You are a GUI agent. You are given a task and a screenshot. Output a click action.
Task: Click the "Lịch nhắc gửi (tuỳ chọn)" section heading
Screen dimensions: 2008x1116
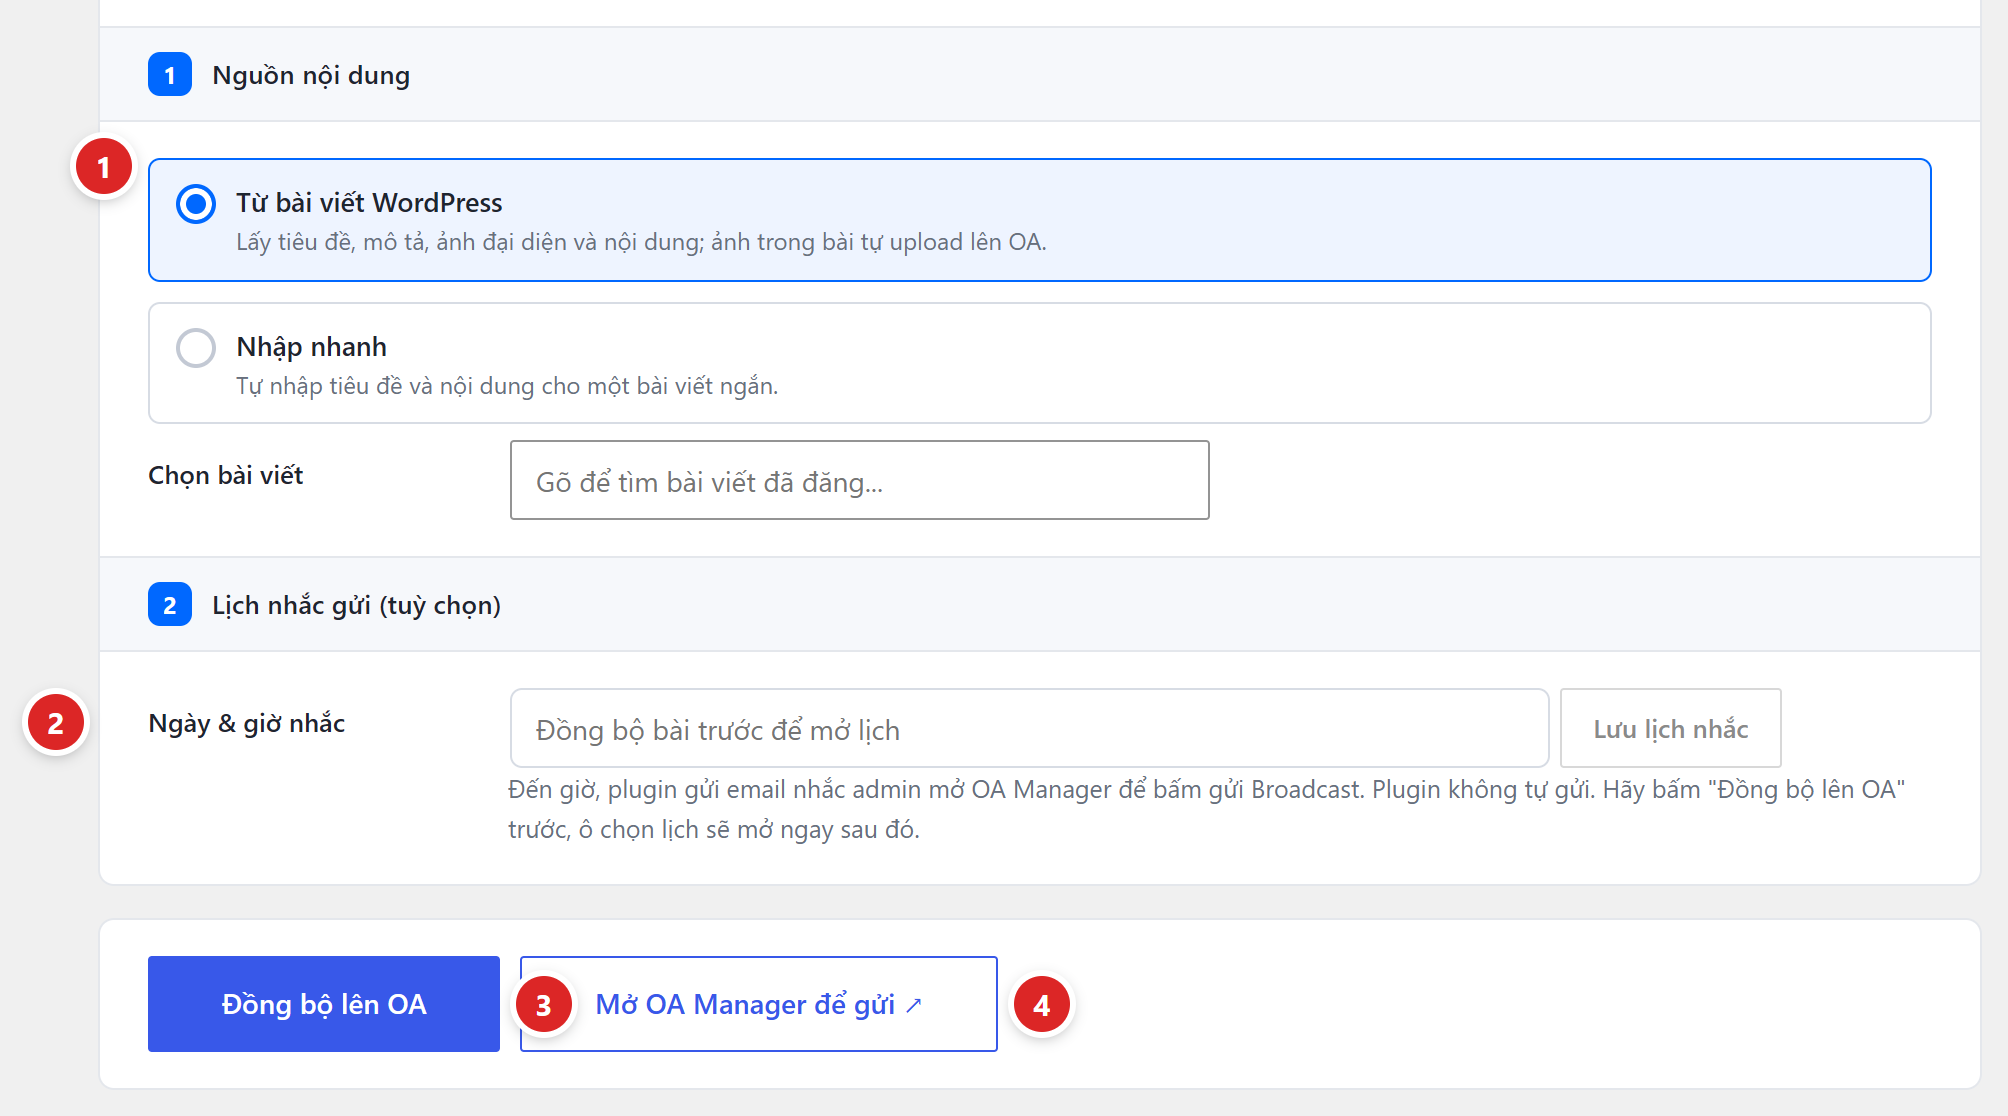[x=356, y=605]
